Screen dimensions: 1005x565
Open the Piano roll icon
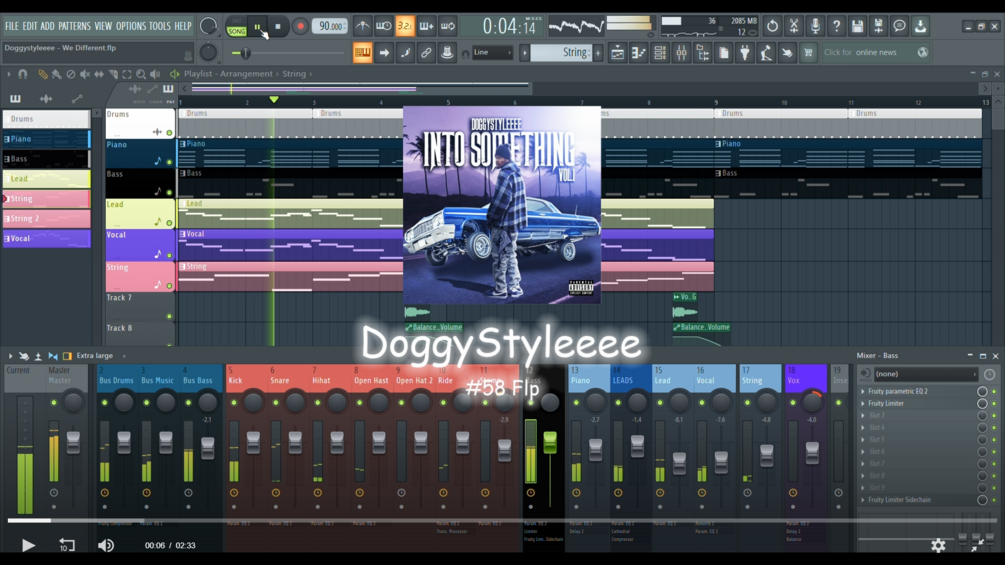point(638,53)
